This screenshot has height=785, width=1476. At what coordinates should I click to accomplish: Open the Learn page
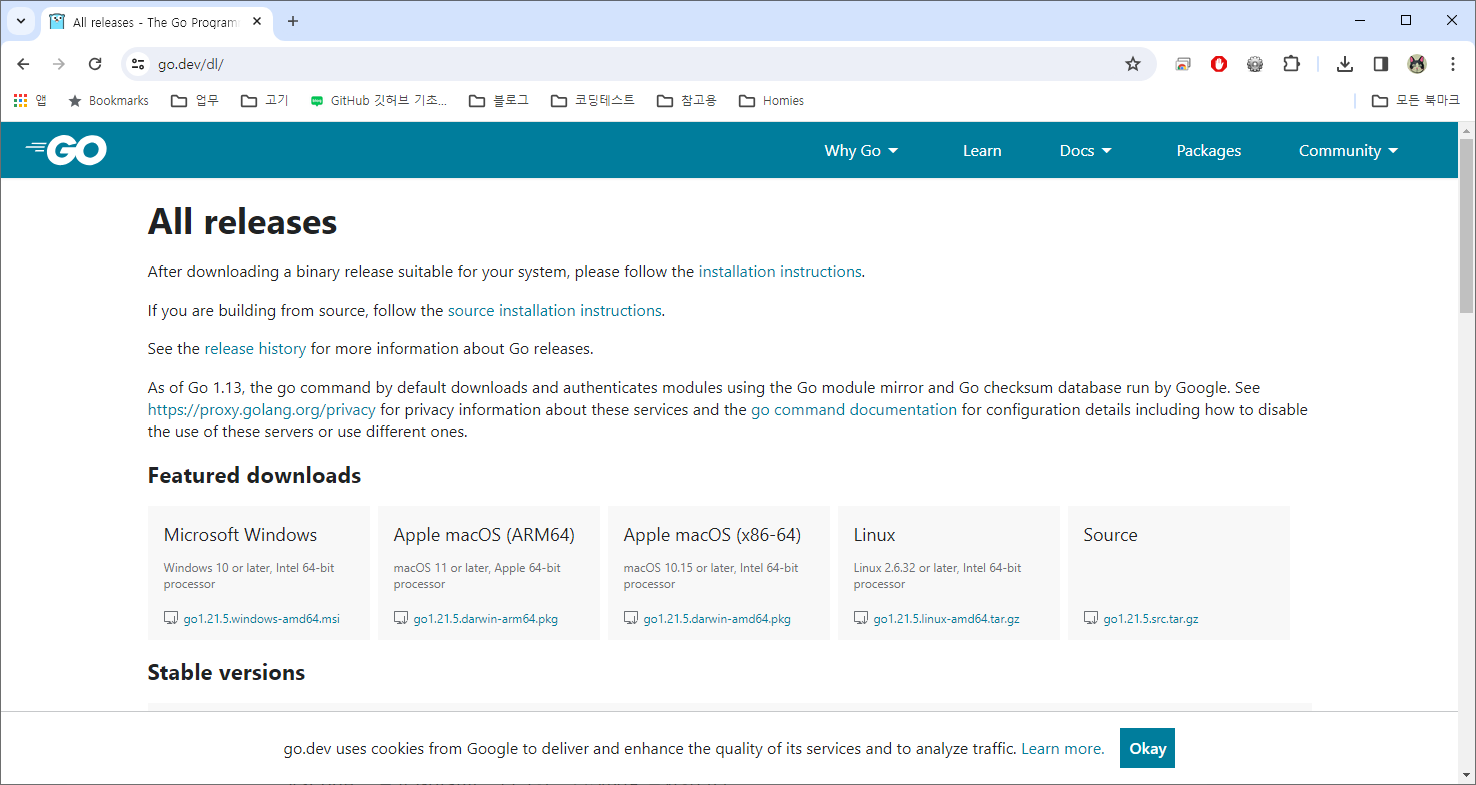[982, 150]
